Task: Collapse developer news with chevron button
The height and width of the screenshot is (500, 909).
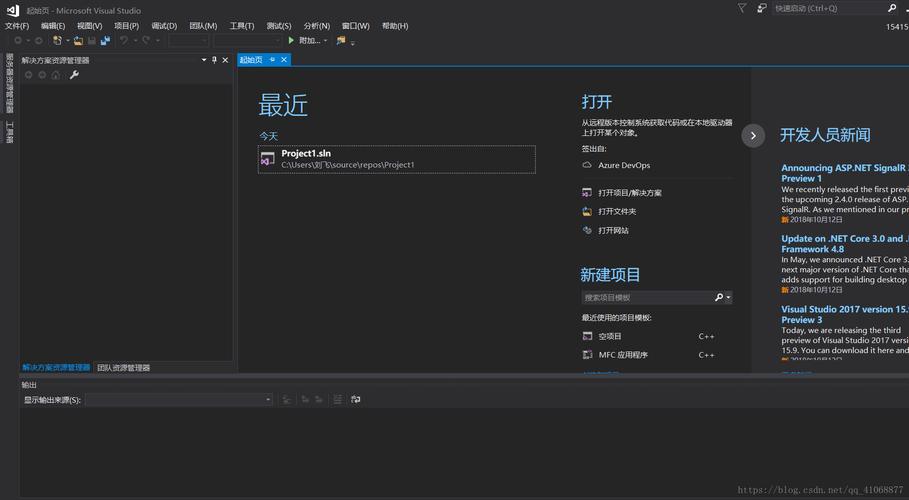Action: [x=753, y=136]
